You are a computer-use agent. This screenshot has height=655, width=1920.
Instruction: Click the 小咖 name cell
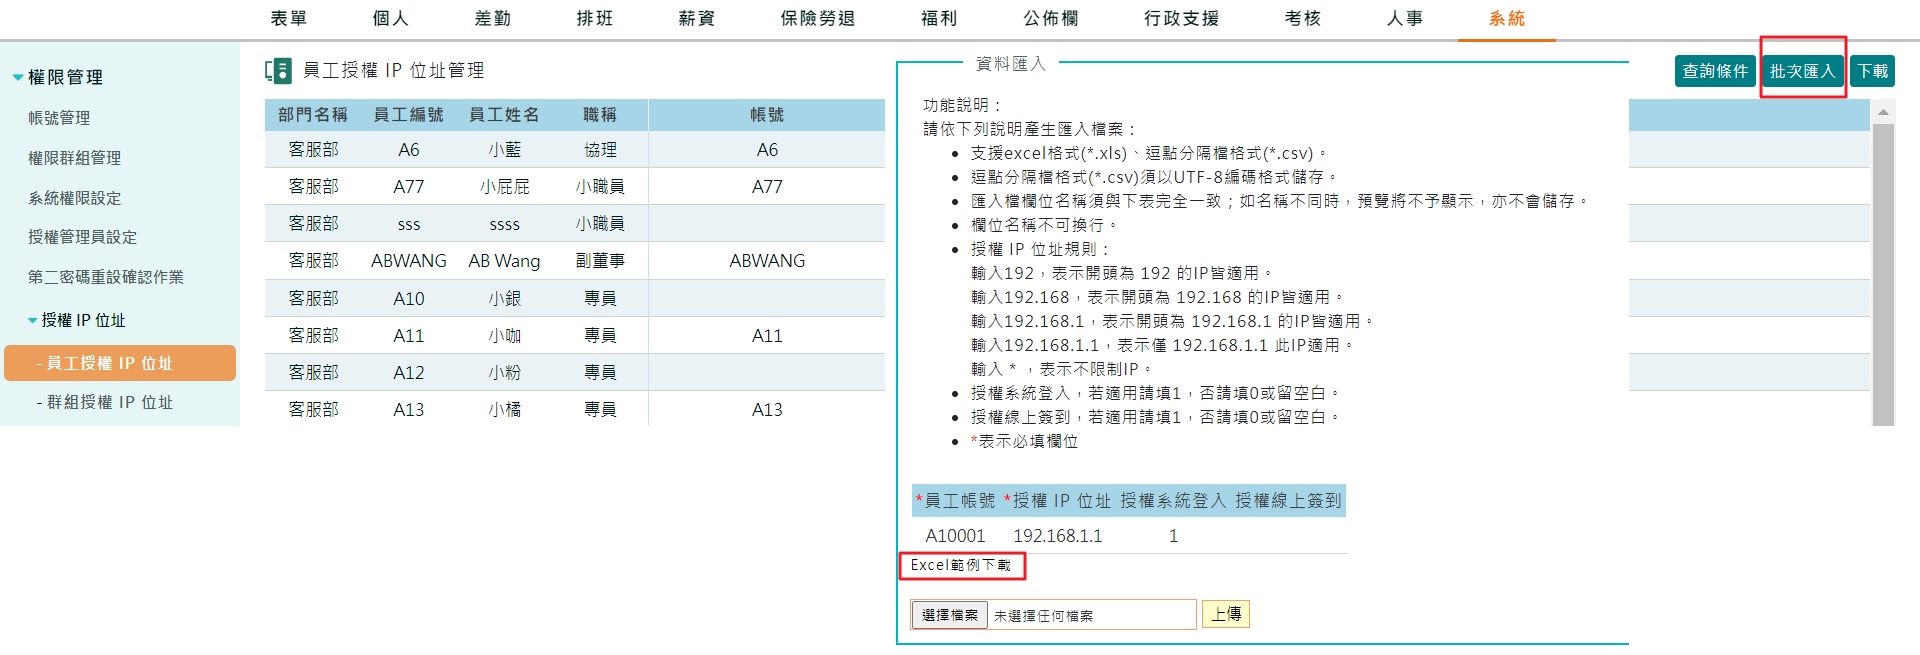(x=504, y=335)
